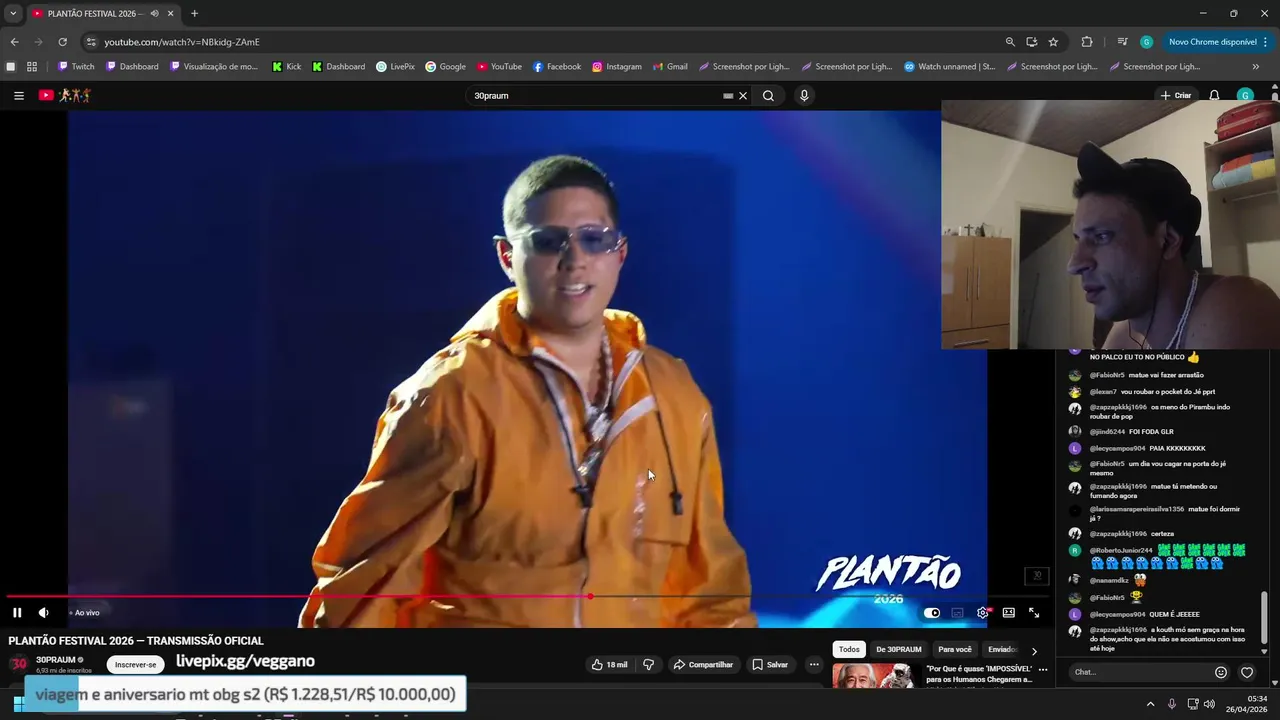Open the taskbar volume control
The height and width of the screenshot is (720, 1280).
tap(1209, 704)
